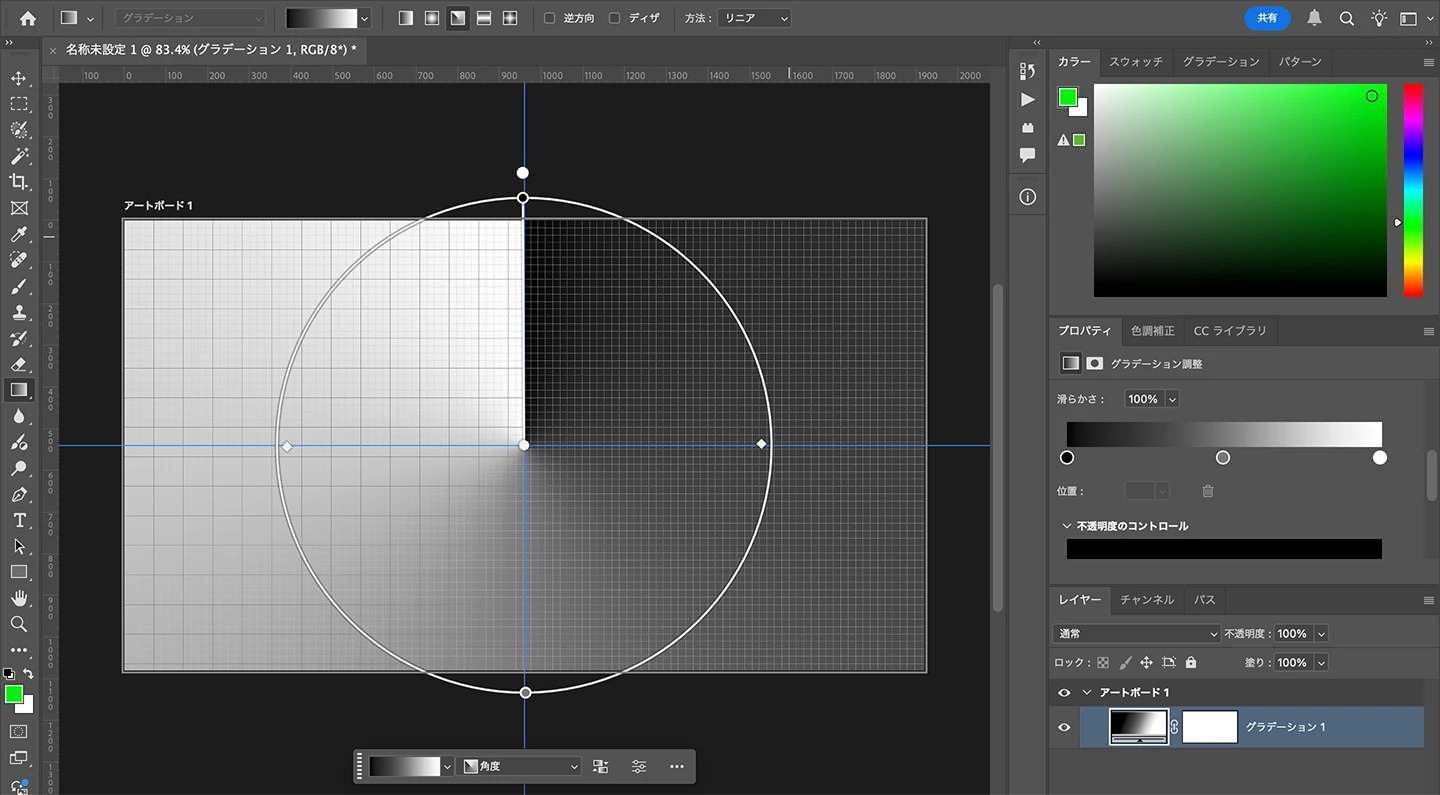The height and width of the screenshot is (795, 1440).
Task: Select the Path Selection tool
Action: (19, 546)
